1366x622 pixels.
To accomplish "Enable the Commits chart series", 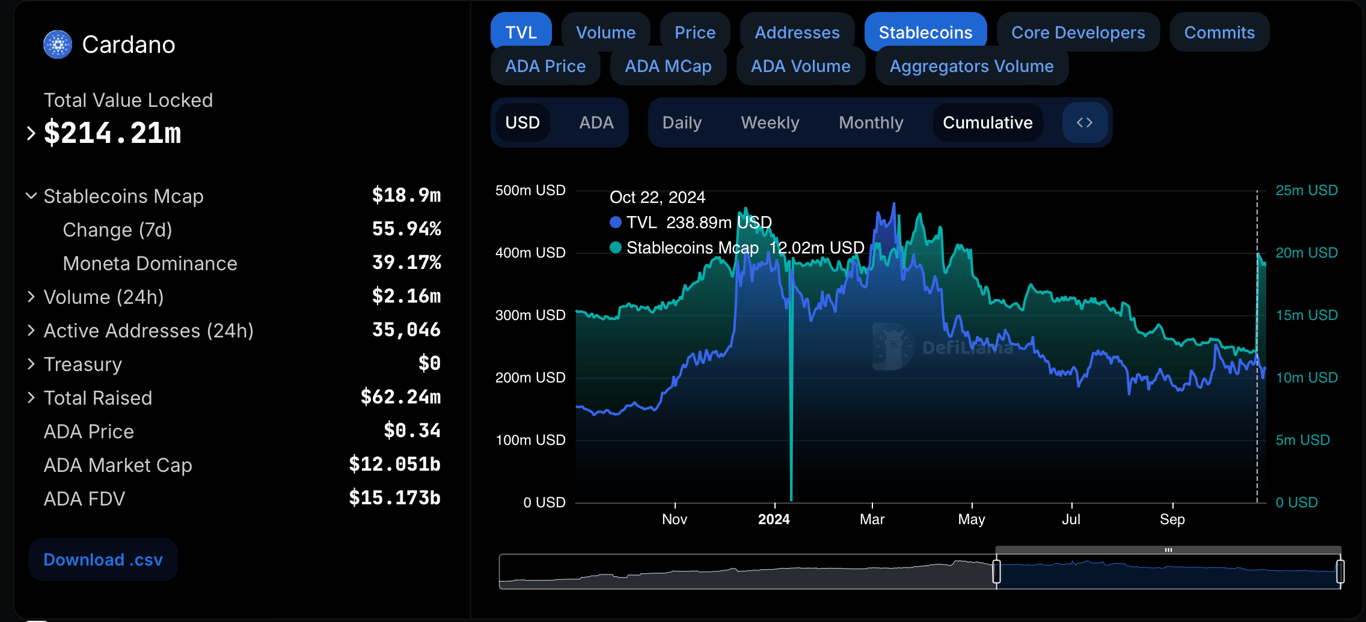I will coord(1219,32).
